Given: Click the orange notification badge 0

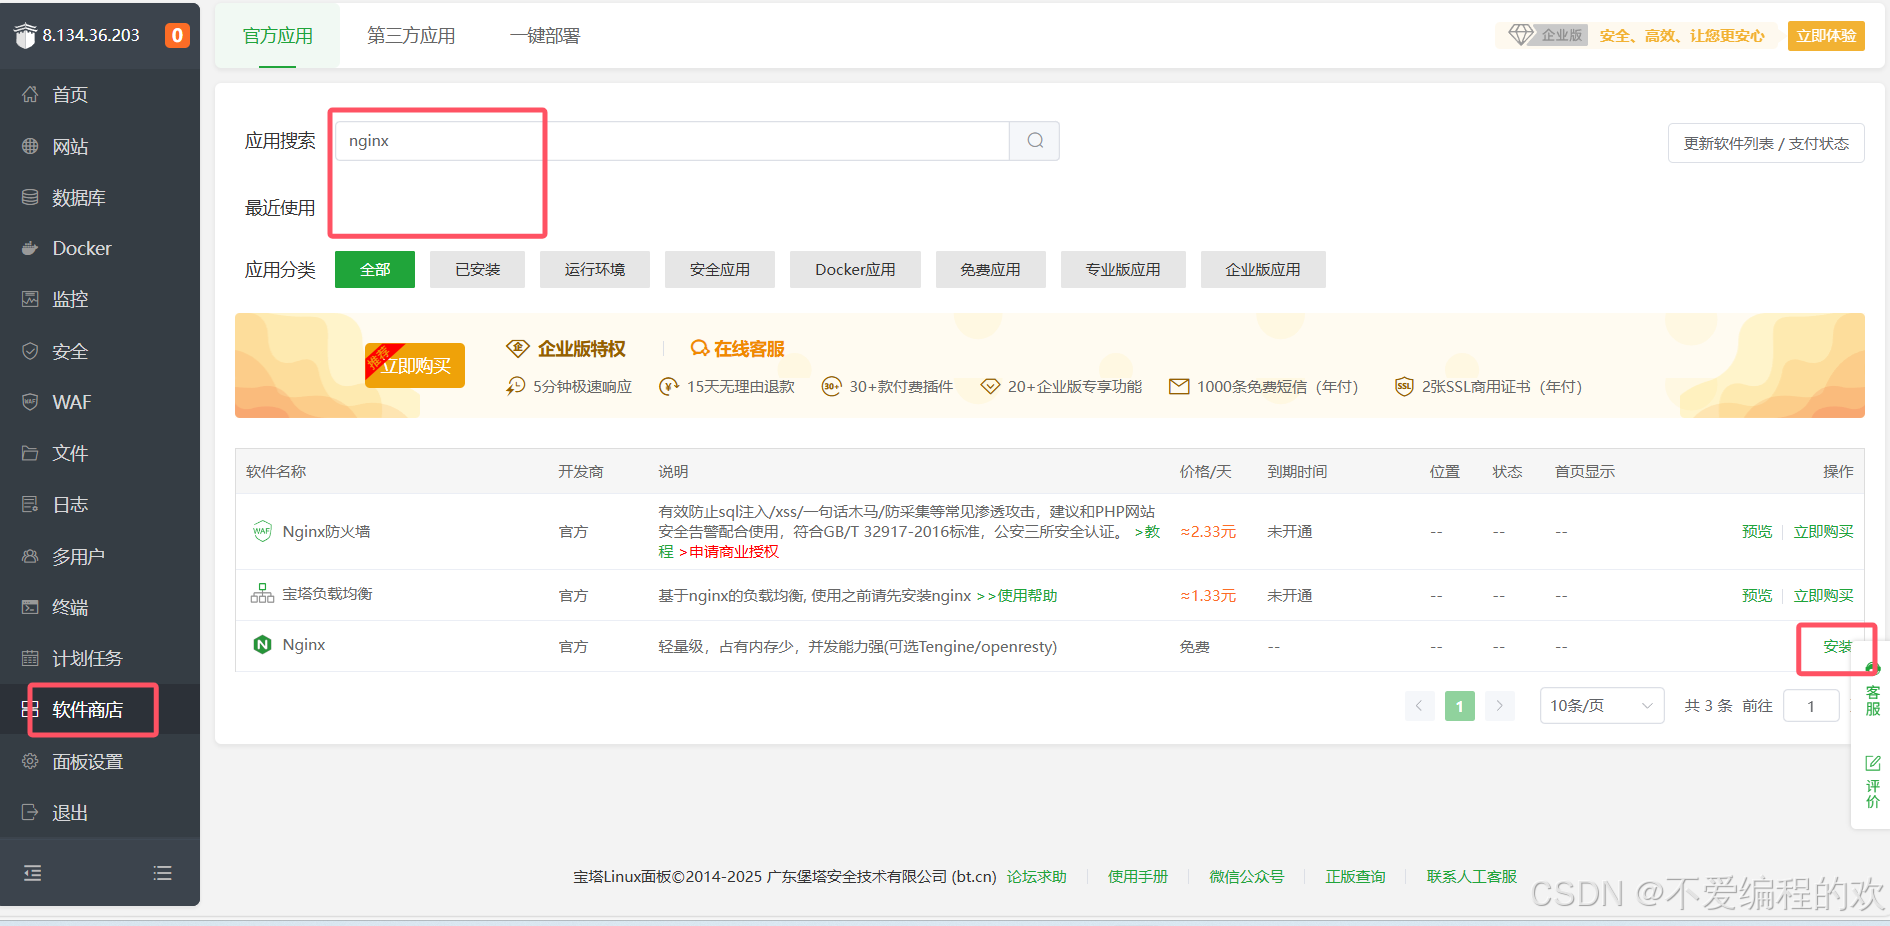Looking at the screenshot, I should click(x=177, y=35).
